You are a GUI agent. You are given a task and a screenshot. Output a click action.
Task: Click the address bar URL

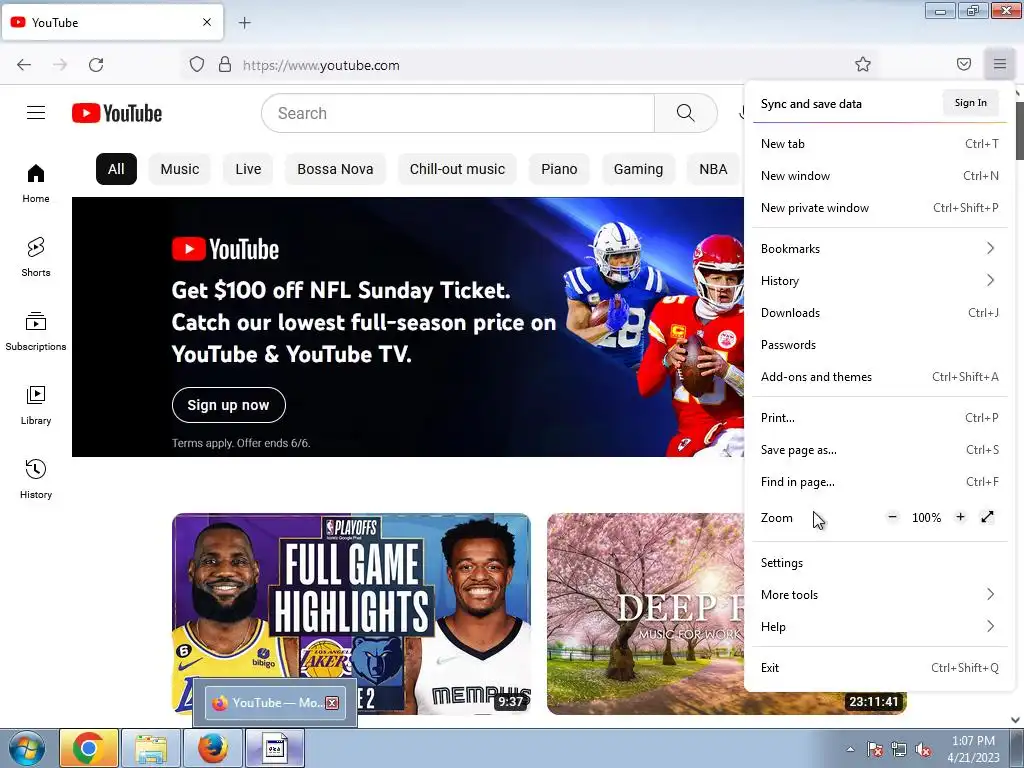321,65
